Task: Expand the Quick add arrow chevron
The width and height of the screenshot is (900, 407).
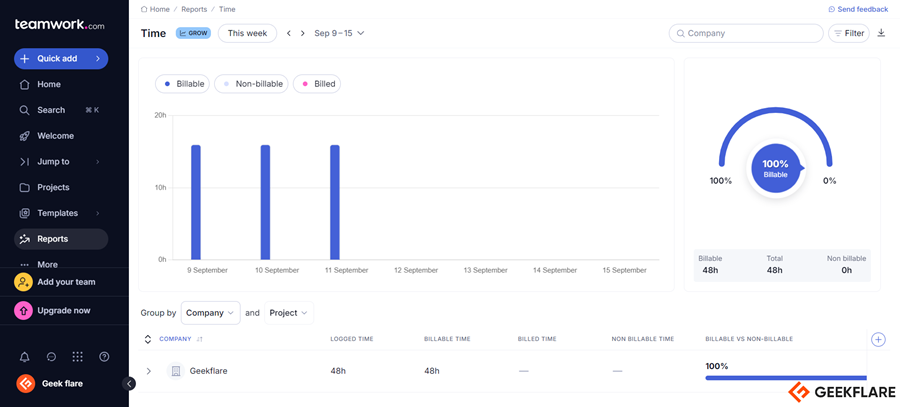Action: click(x=98, y=59)
